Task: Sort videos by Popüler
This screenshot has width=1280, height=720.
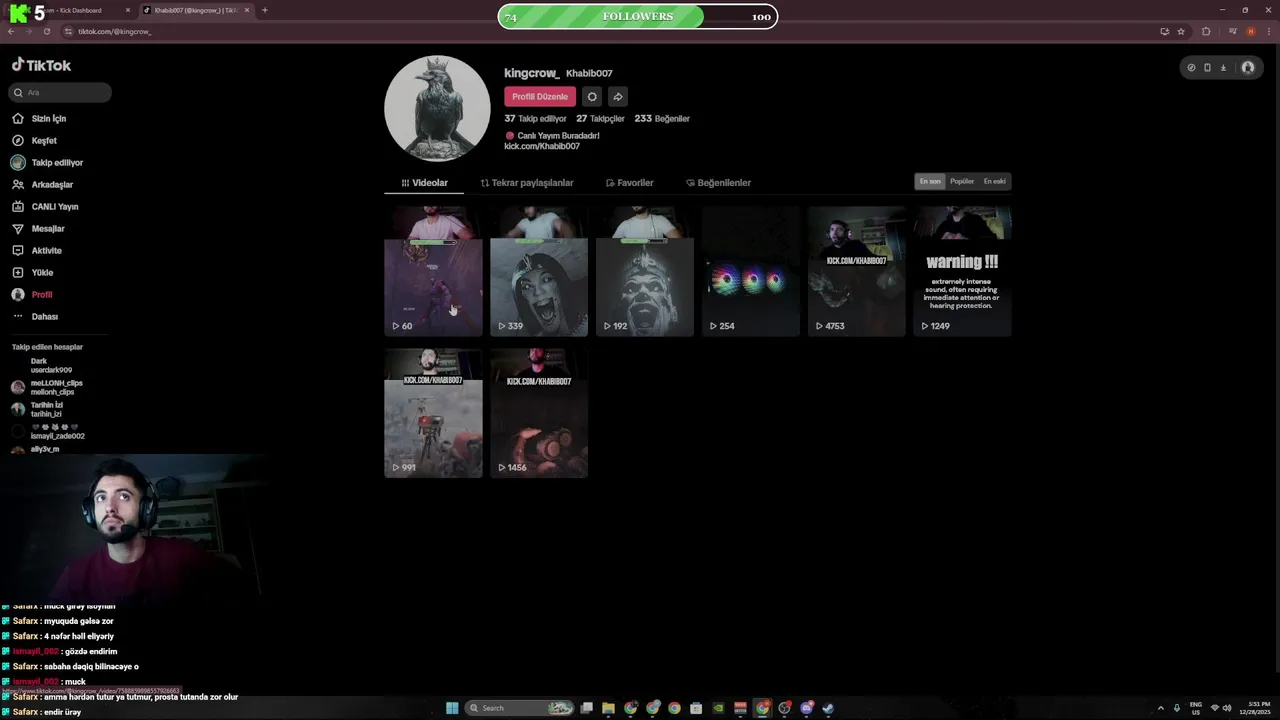Action: coord(962,181)
